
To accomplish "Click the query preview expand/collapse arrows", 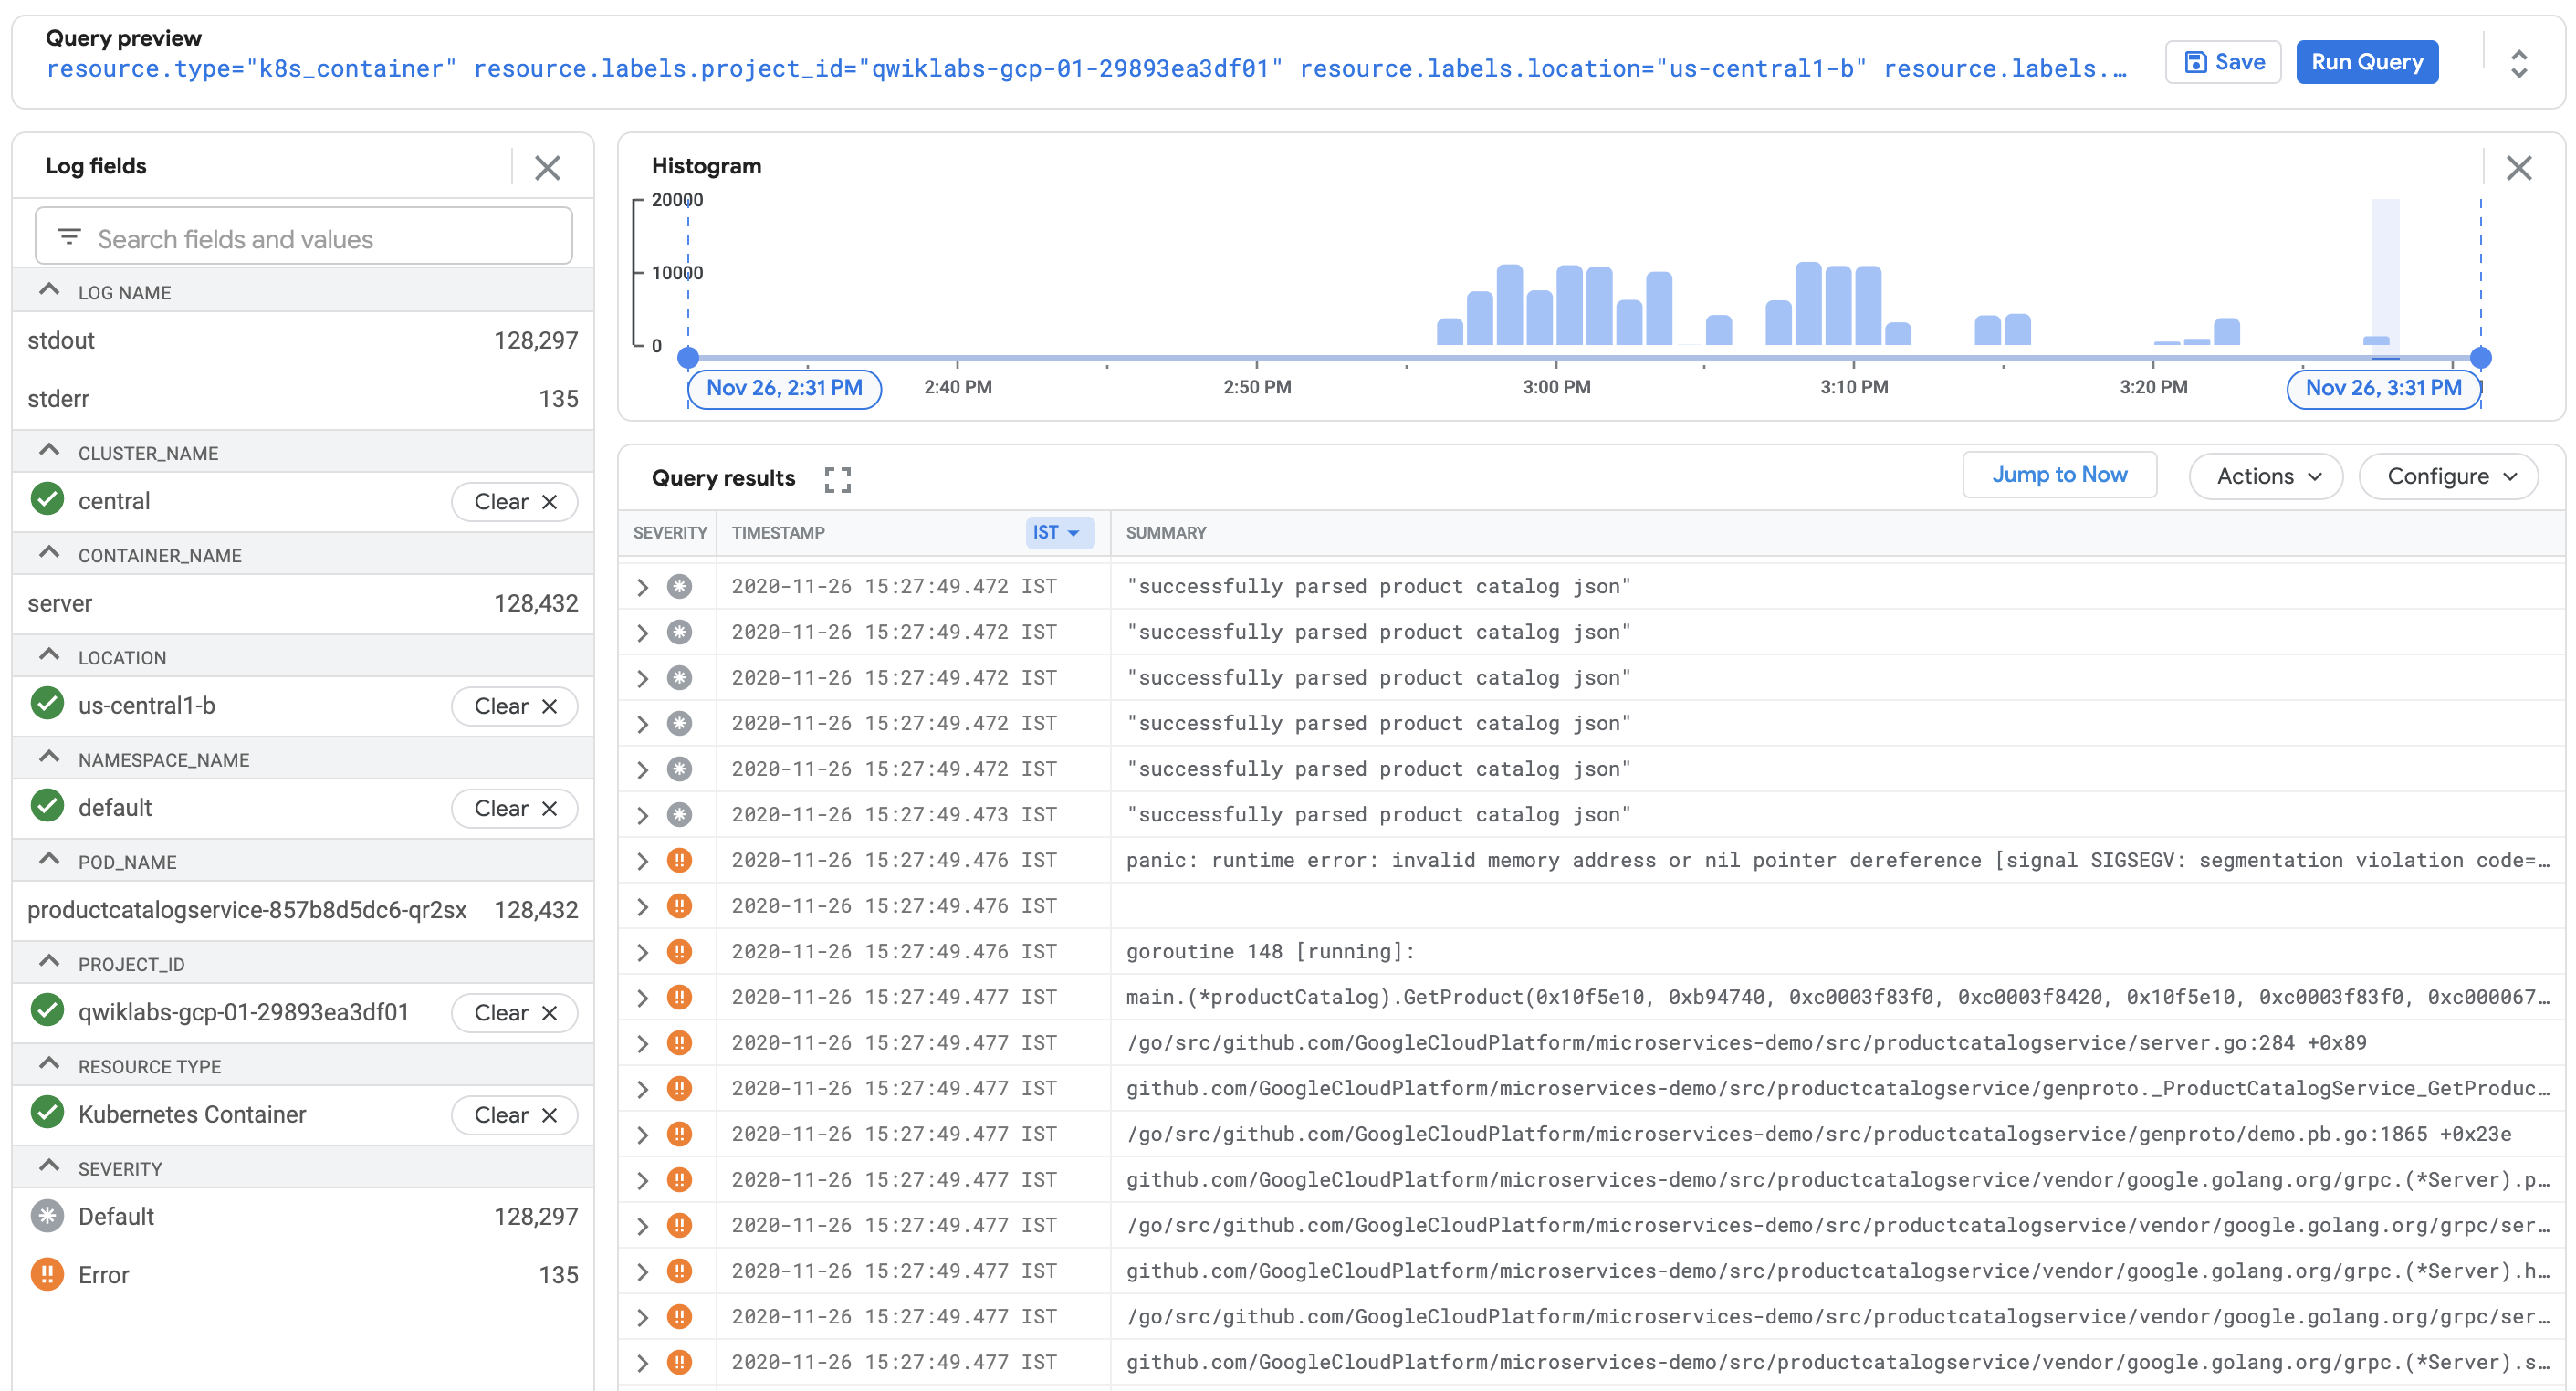I will [x=2518, y=64].
